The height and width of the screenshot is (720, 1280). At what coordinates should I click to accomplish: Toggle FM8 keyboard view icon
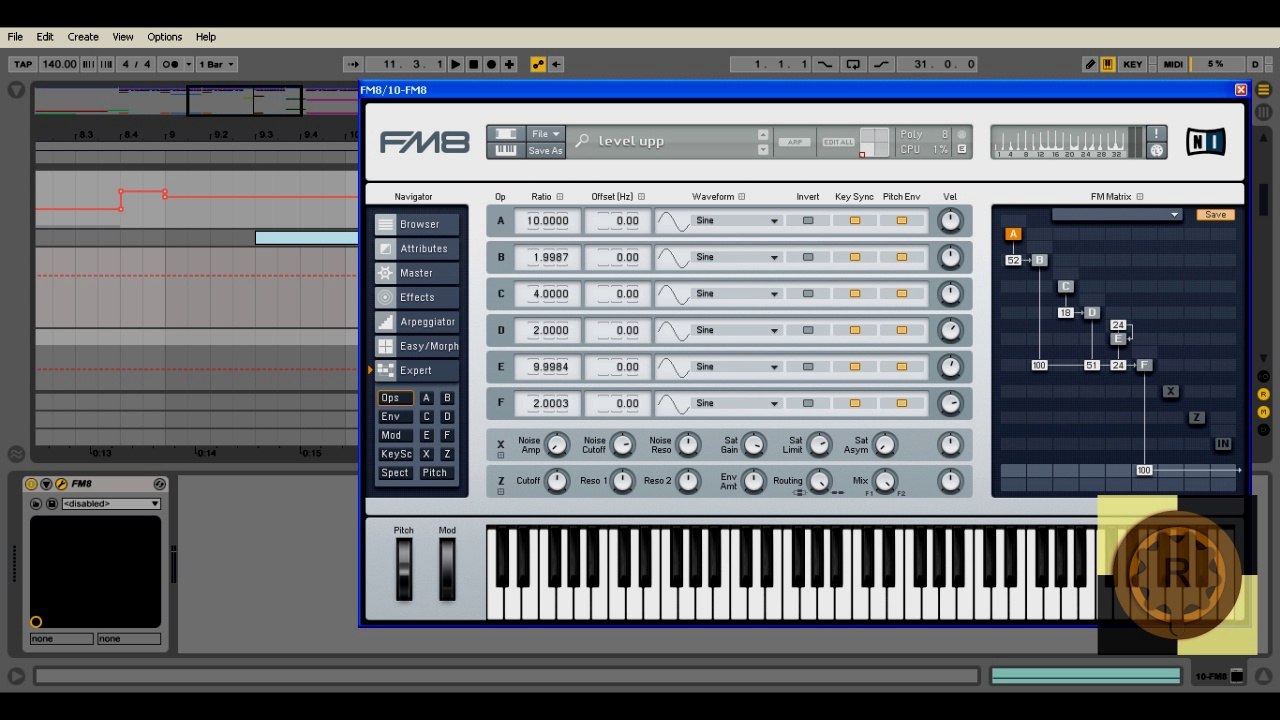point(506,151)
